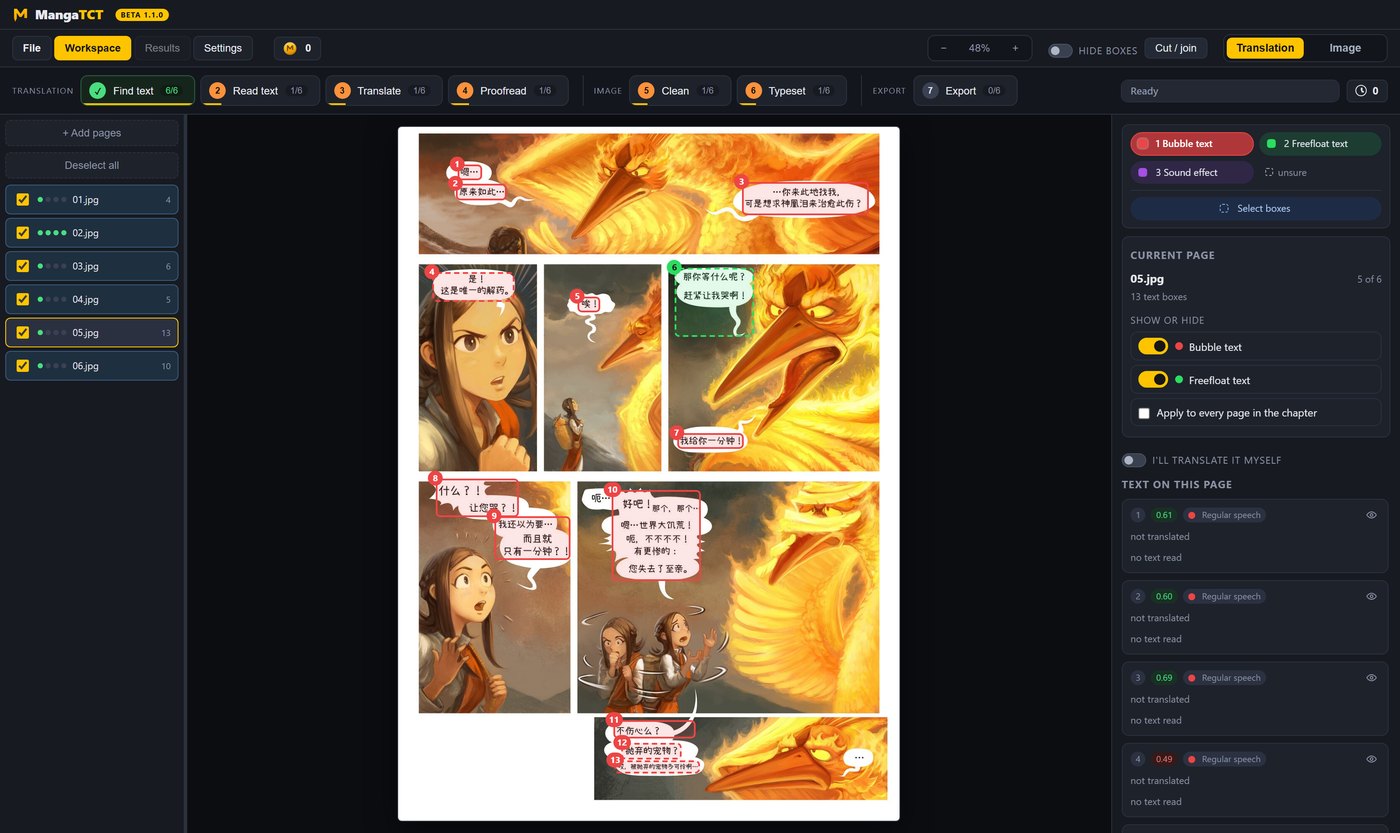Click Regular speech tag on box 4
The width and height of the screenshot is (1400, 833).
1224,759
